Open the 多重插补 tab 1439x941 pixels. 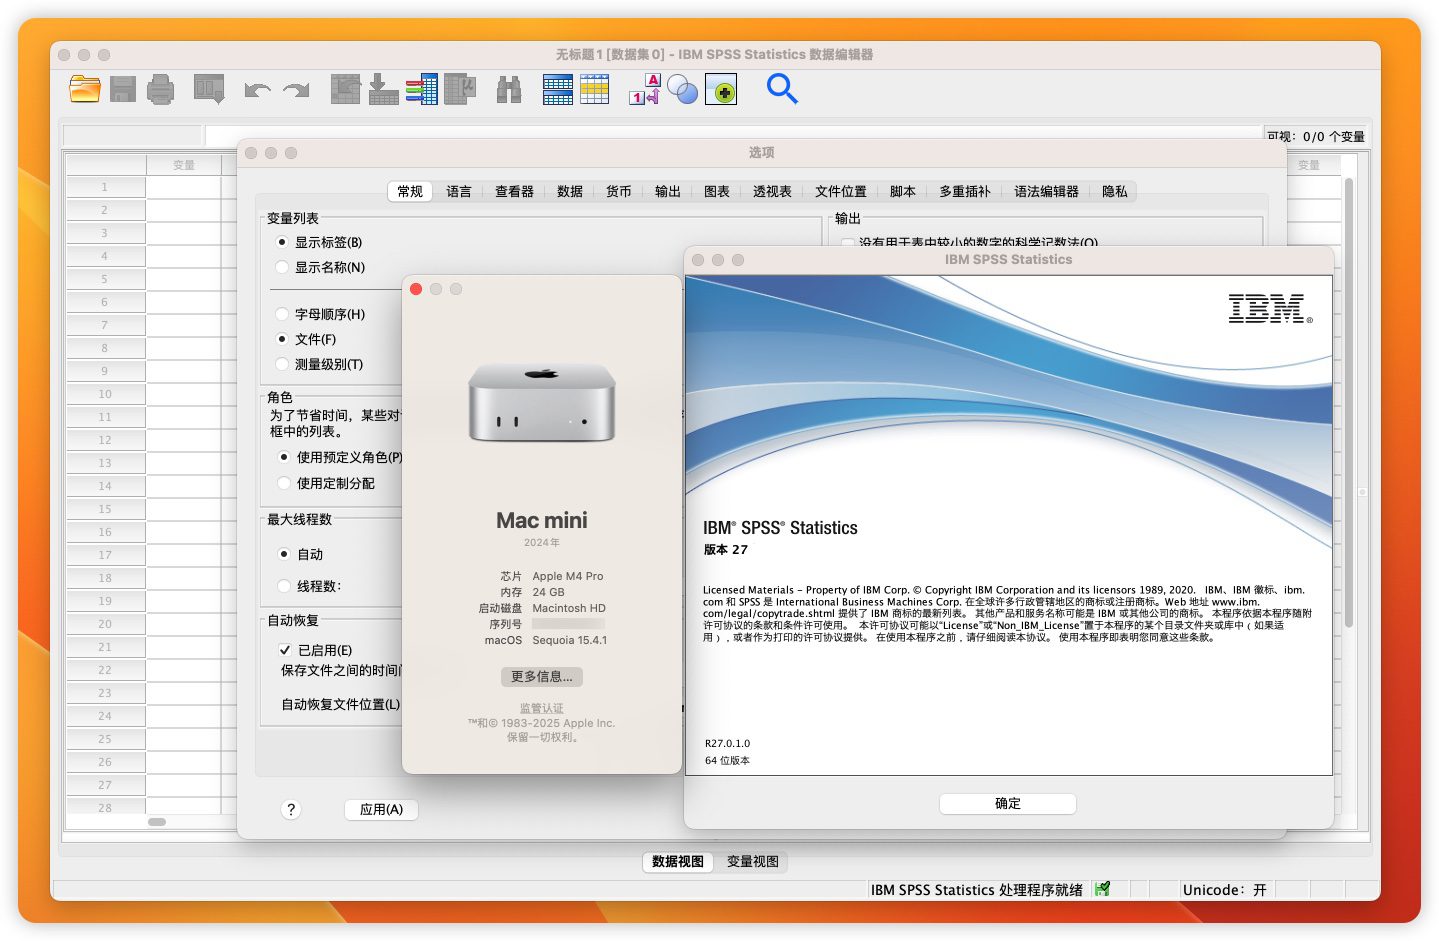point(965,192)
